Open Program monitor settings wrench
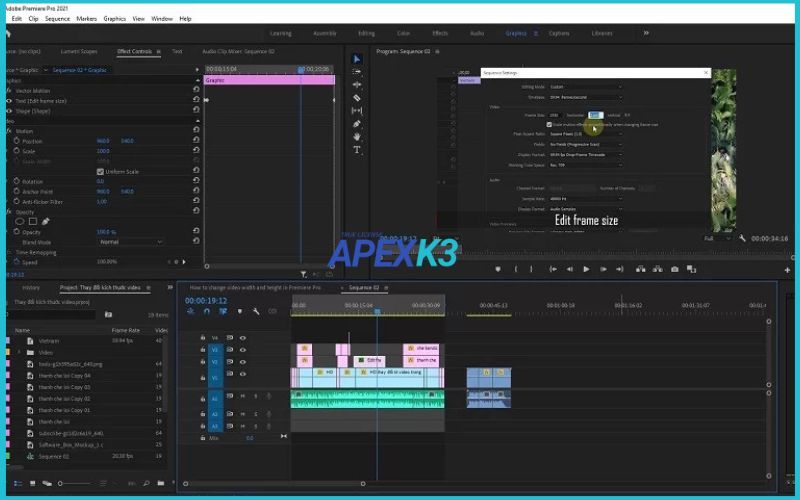Screen dimensions: 800x500 (x=742, y=238)
